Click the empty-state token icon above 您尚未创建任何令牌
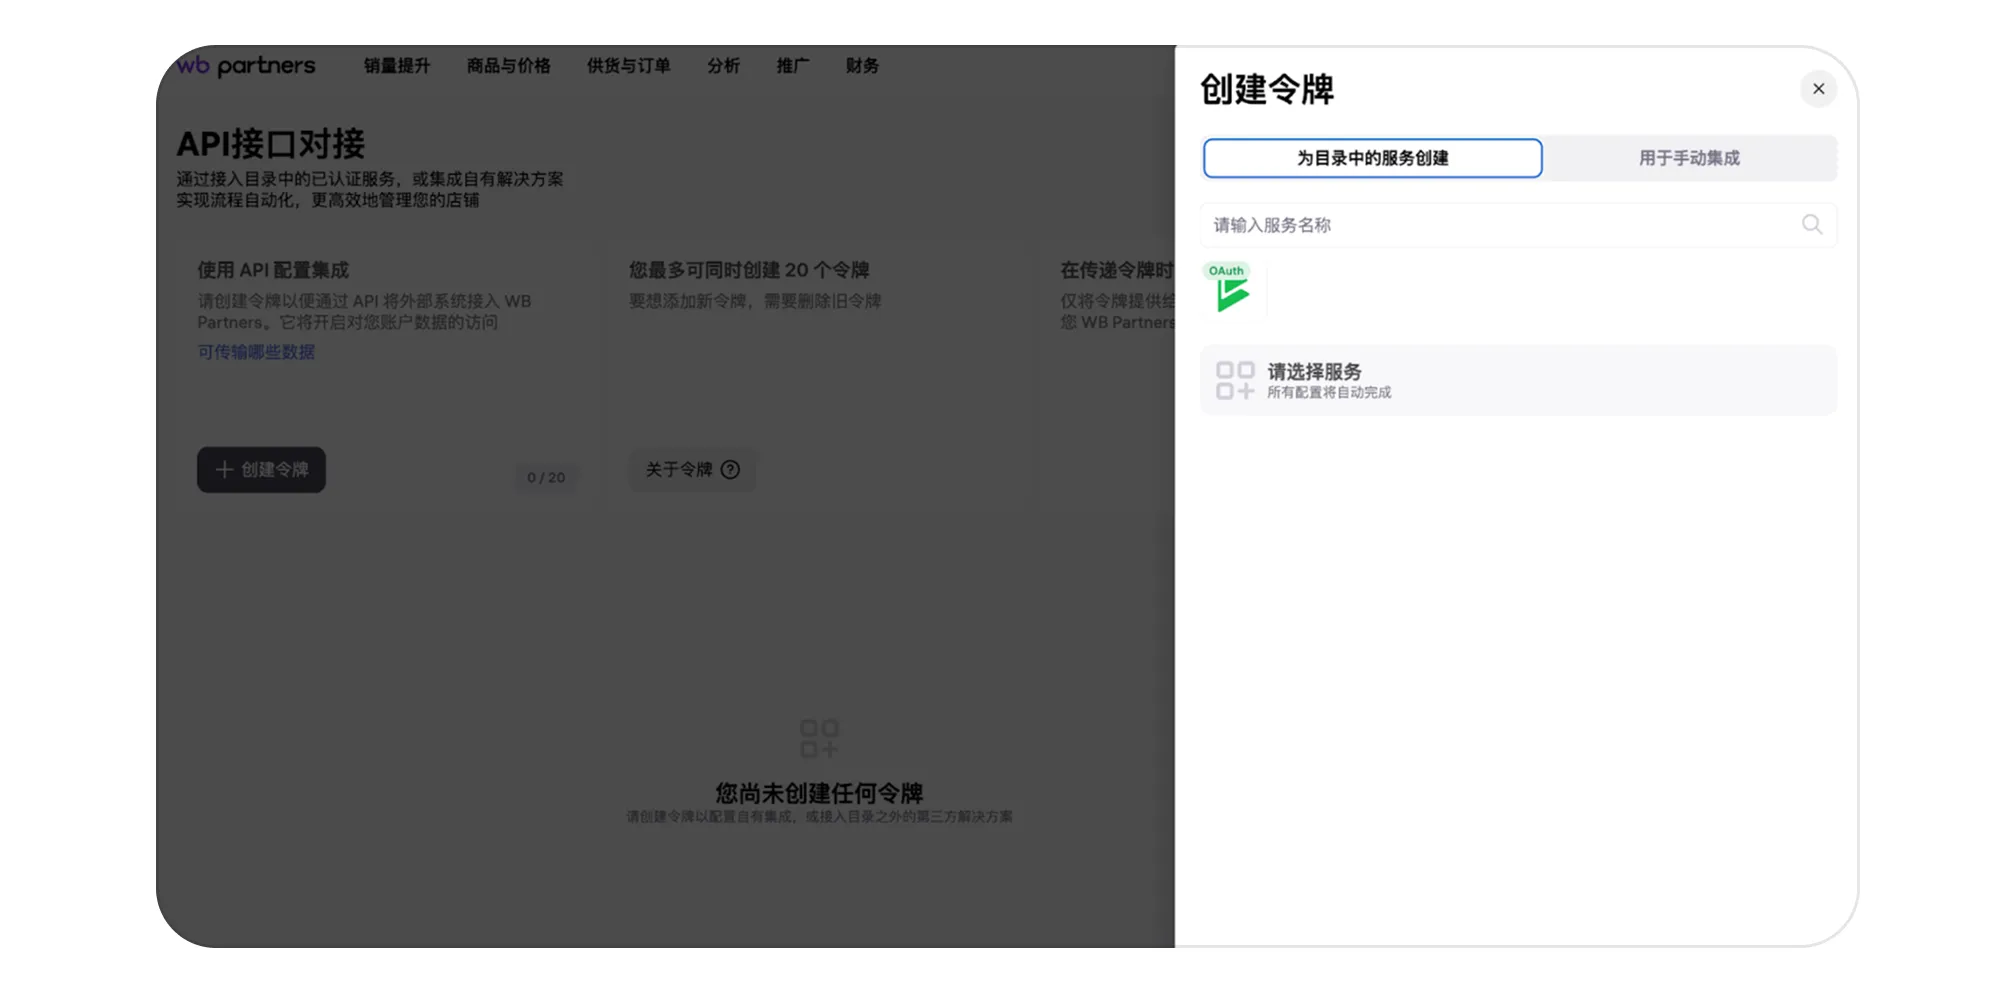The image size is (2016, 993). (x=818, y=740)
